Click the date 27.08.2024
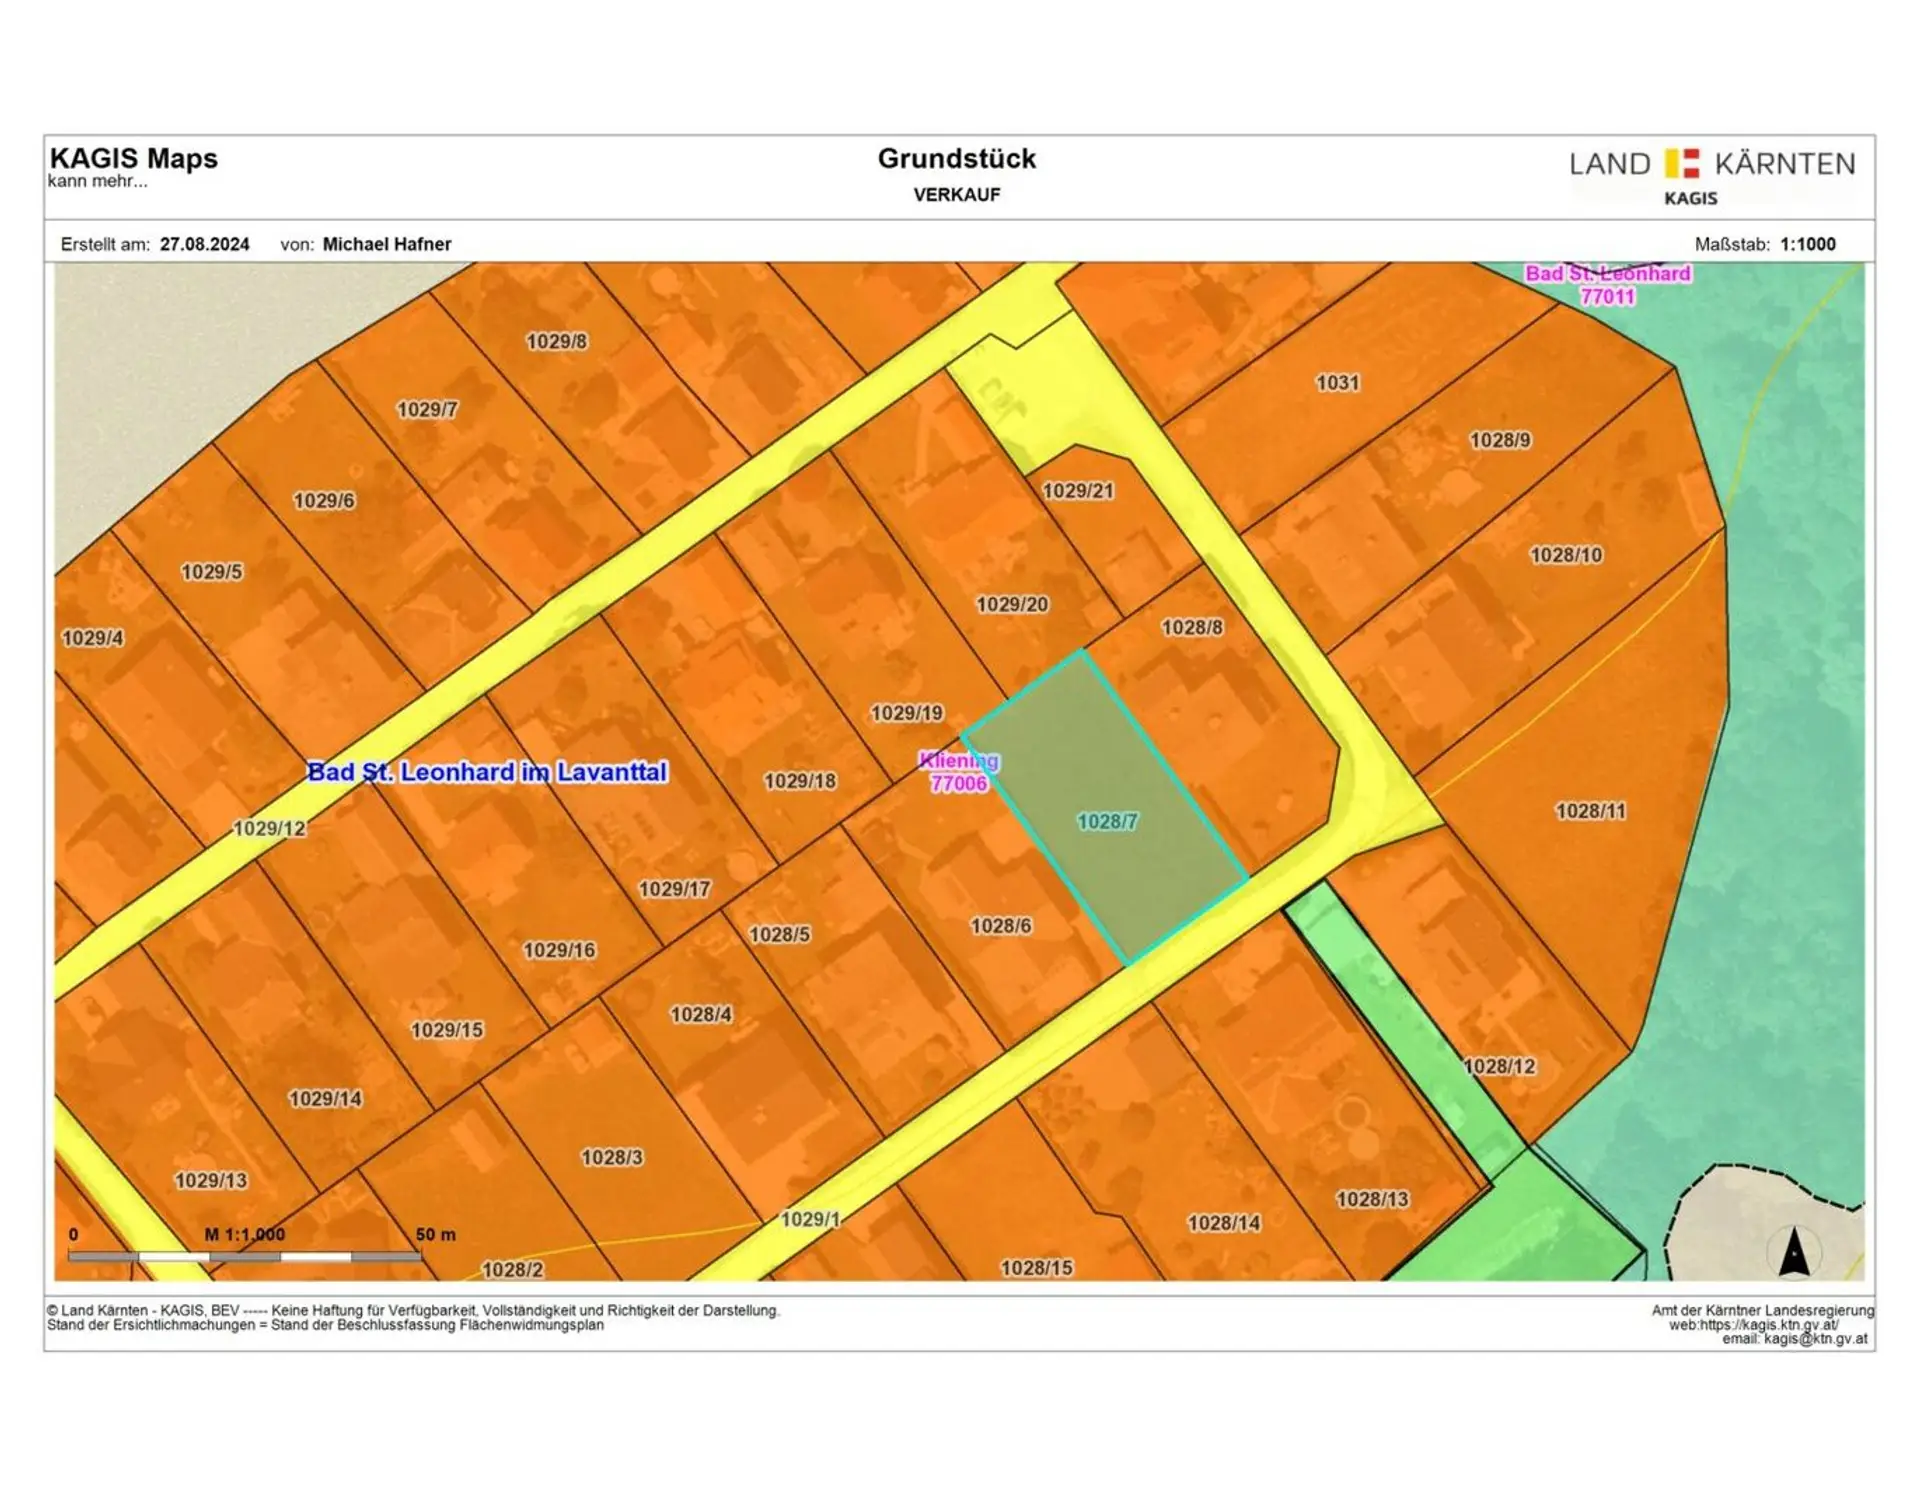Screen dimensions: 1920x1486 204,244
